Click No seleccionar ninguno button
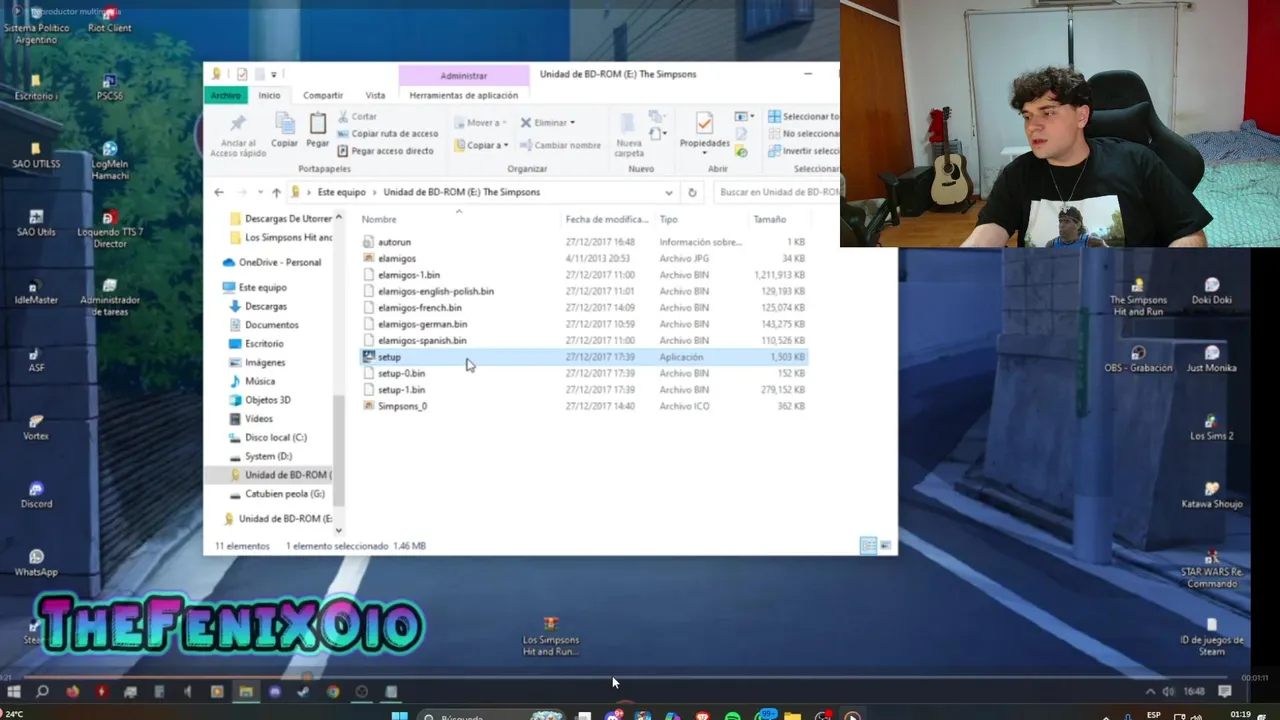The width and height of the screenshot is (1280, 720). pos(804,134)
